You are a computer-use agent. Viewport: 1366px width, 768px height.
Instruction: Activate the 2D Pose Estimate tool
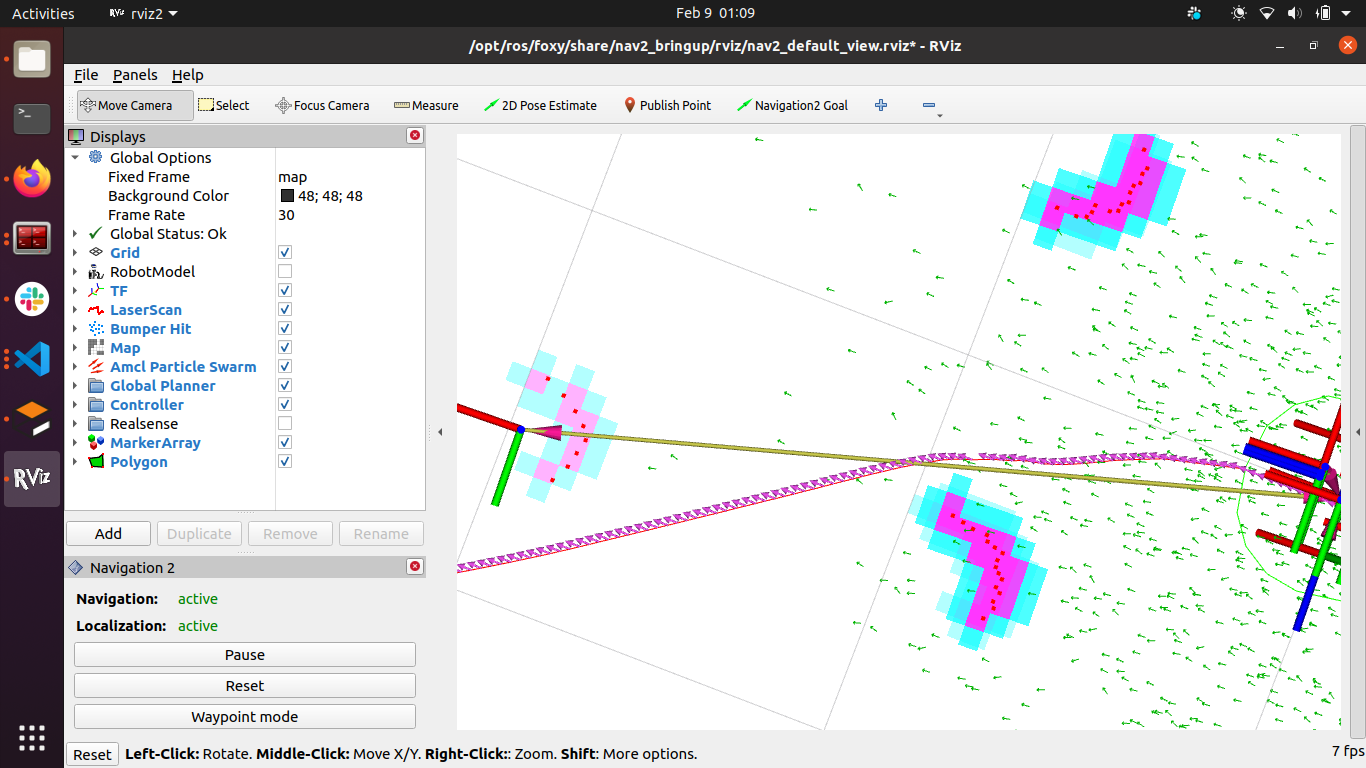pos(540,105)
